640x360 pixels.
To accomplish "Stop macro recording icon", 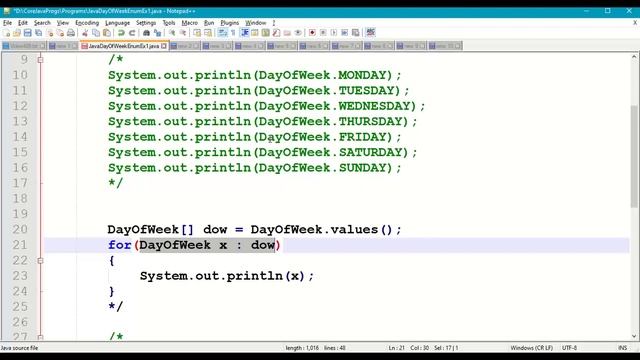I will pos(323,33).
